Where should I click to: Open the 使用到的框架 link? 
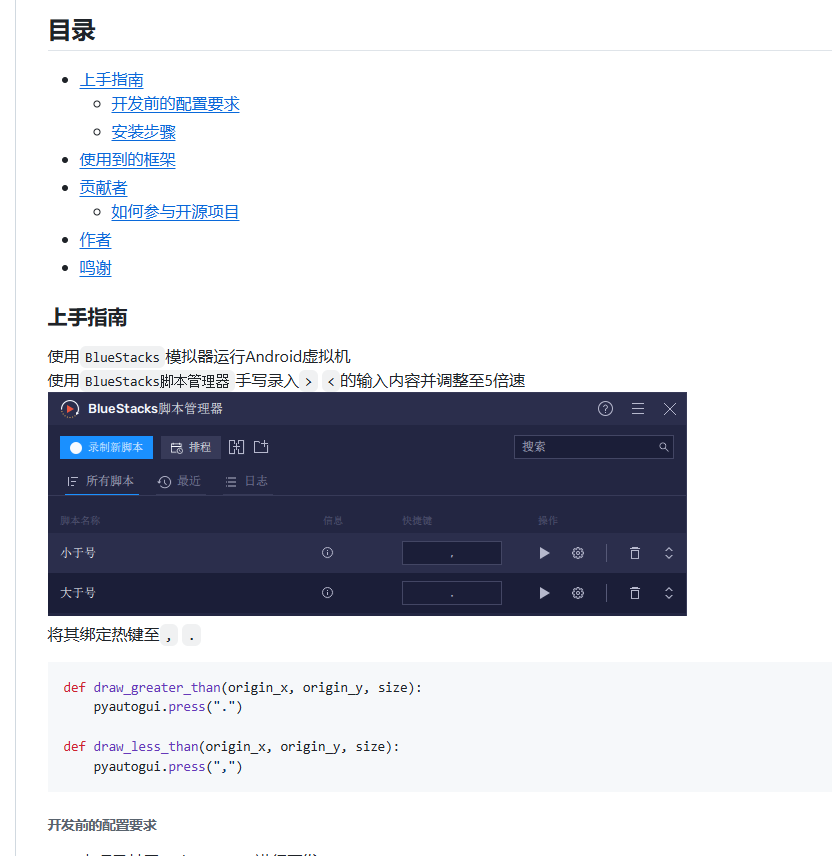[x=127, y=160]
